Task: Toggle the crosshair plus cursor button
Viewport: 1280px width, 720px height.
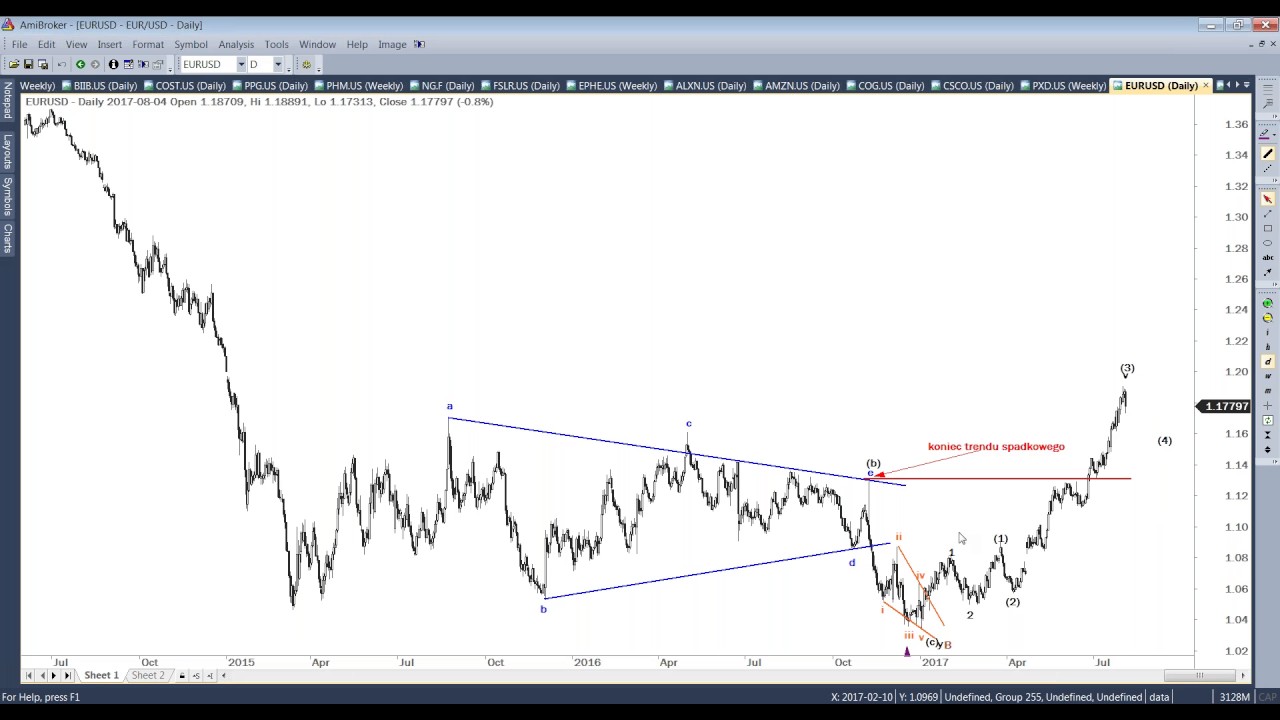Action: 1268,406
